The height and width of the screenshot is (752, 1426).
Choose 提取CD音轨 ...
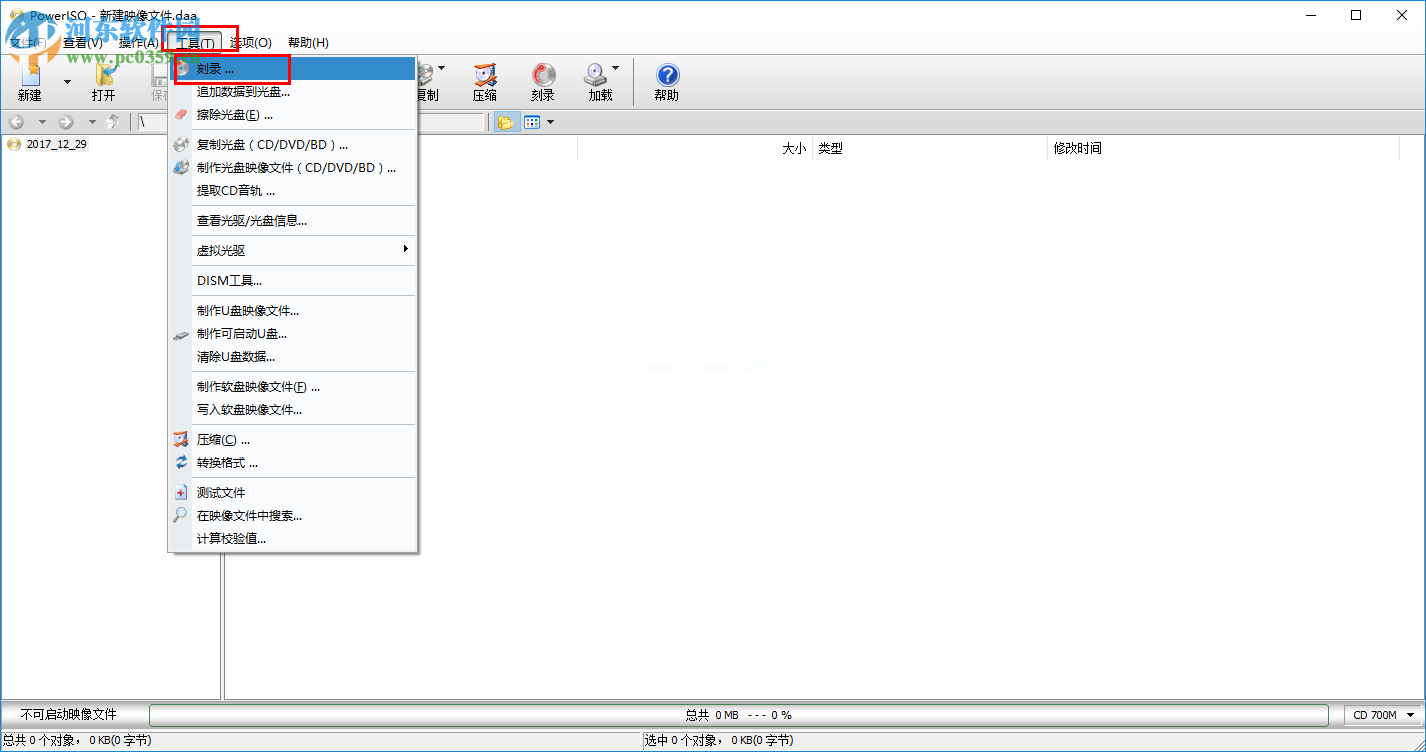292,191
